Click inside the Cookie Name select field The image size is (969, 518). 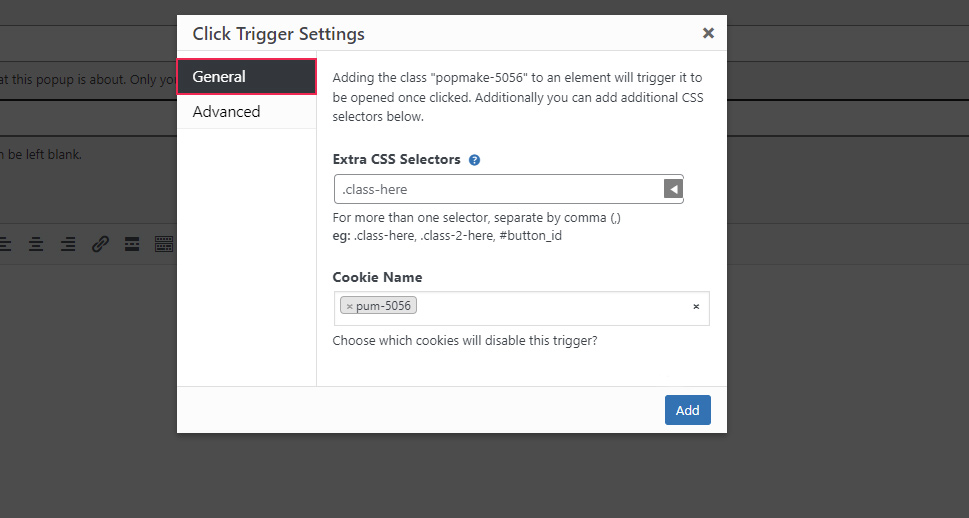(522, 308)
